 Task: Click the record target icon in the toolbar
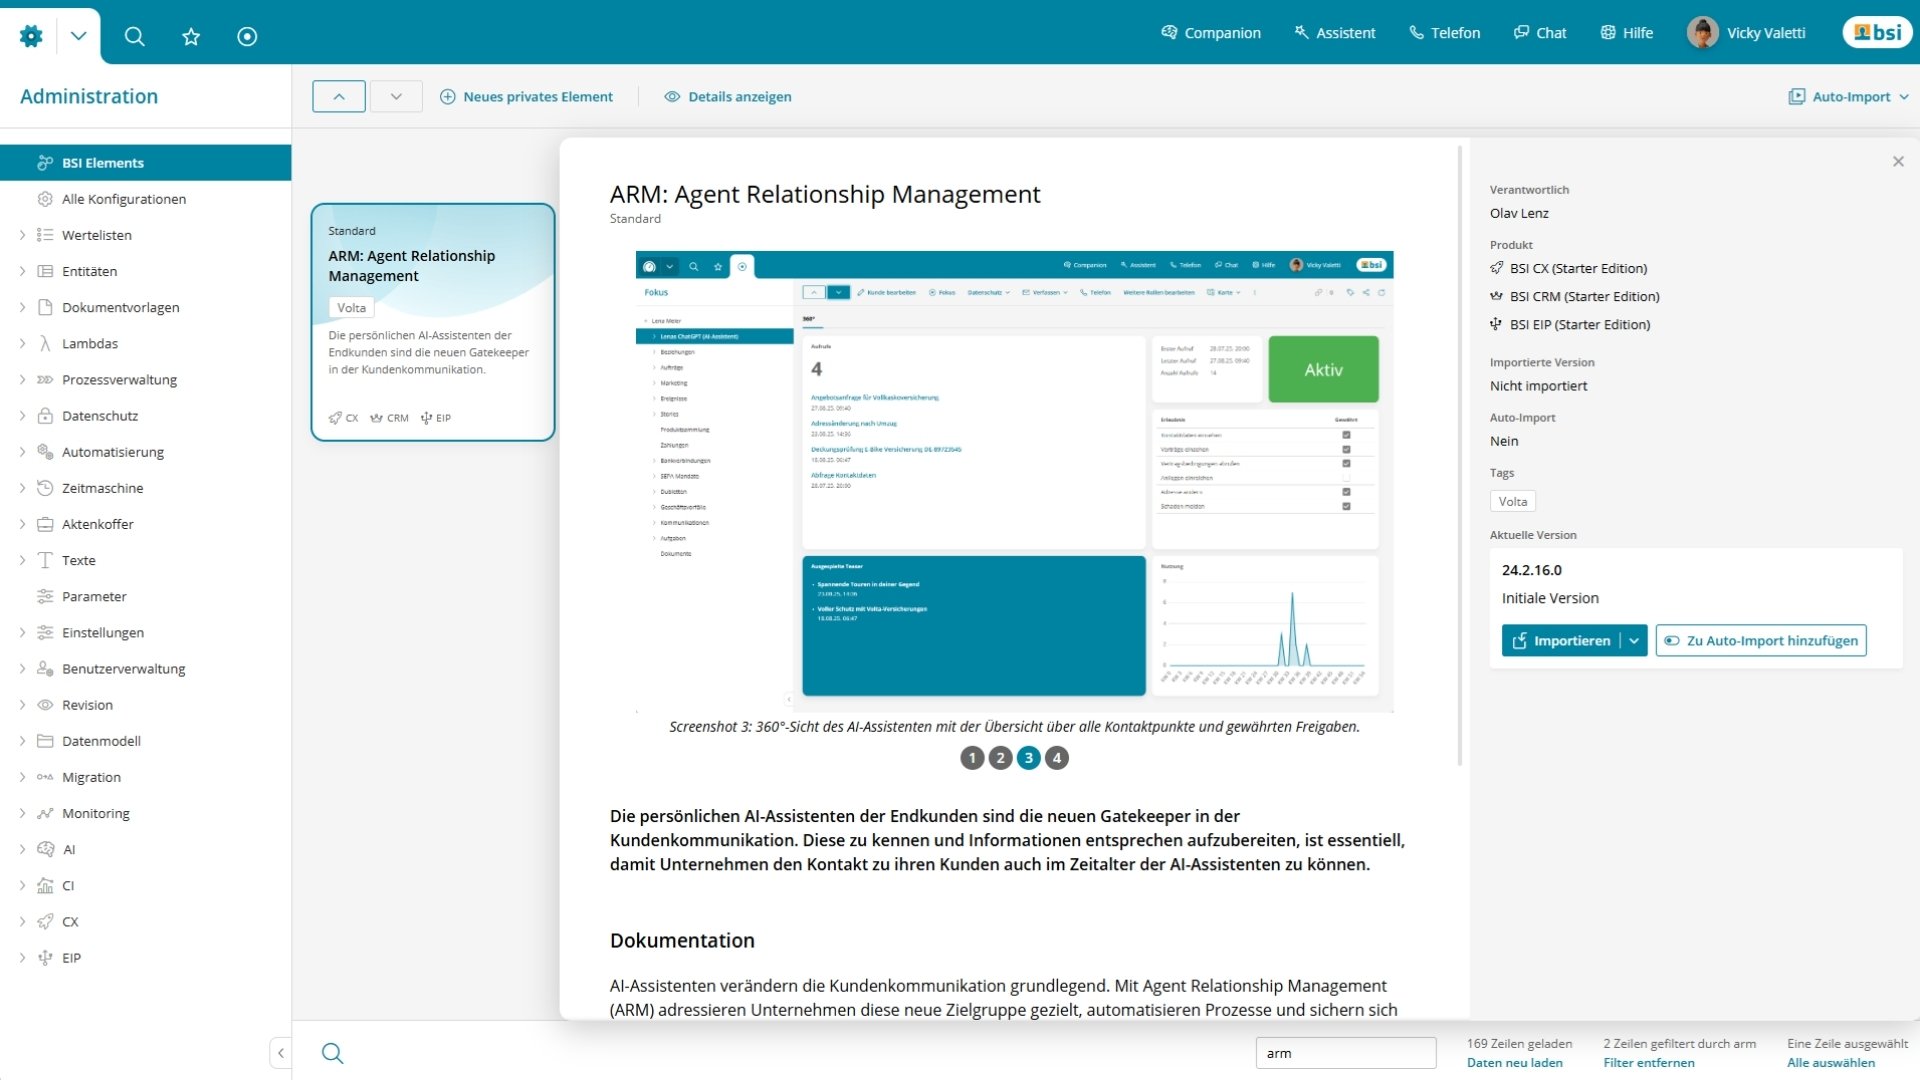pyautogui.click(x=247, y=35)
